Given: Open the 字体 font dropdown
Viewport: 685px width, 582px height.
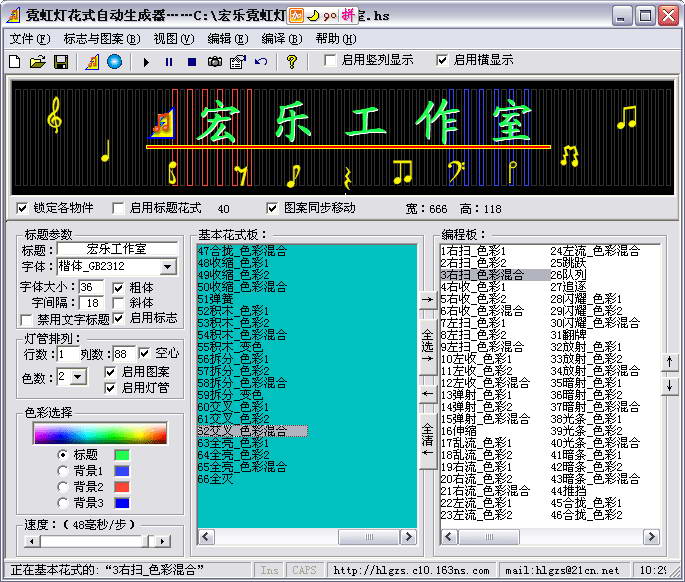Looking at the screenshot, I should [167, 267].
